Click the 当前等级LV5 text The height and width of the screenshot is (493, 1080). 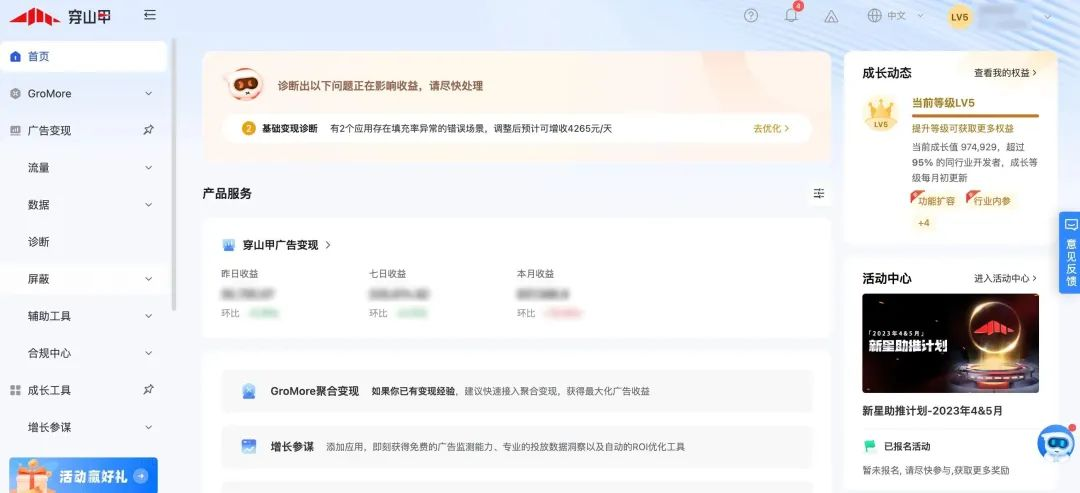[943, 103]
